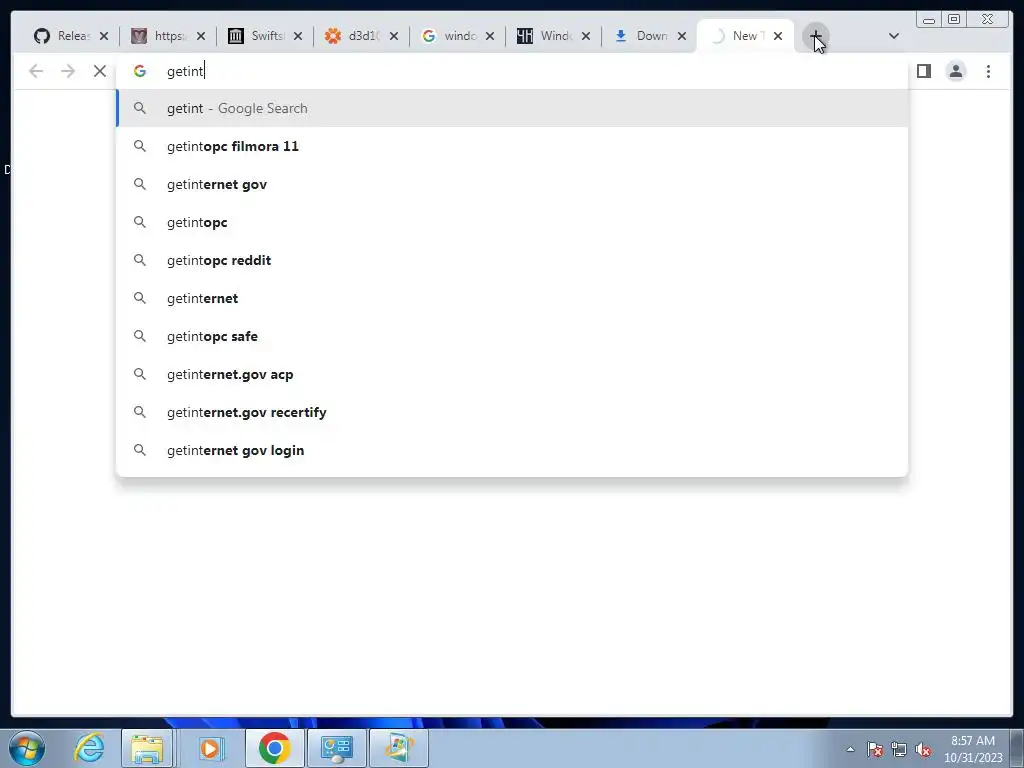1024x768 pixels.
Task: Select suggestion 'getinternet.gov acp'
Action: pyautogui.click(x=512, y=374)
